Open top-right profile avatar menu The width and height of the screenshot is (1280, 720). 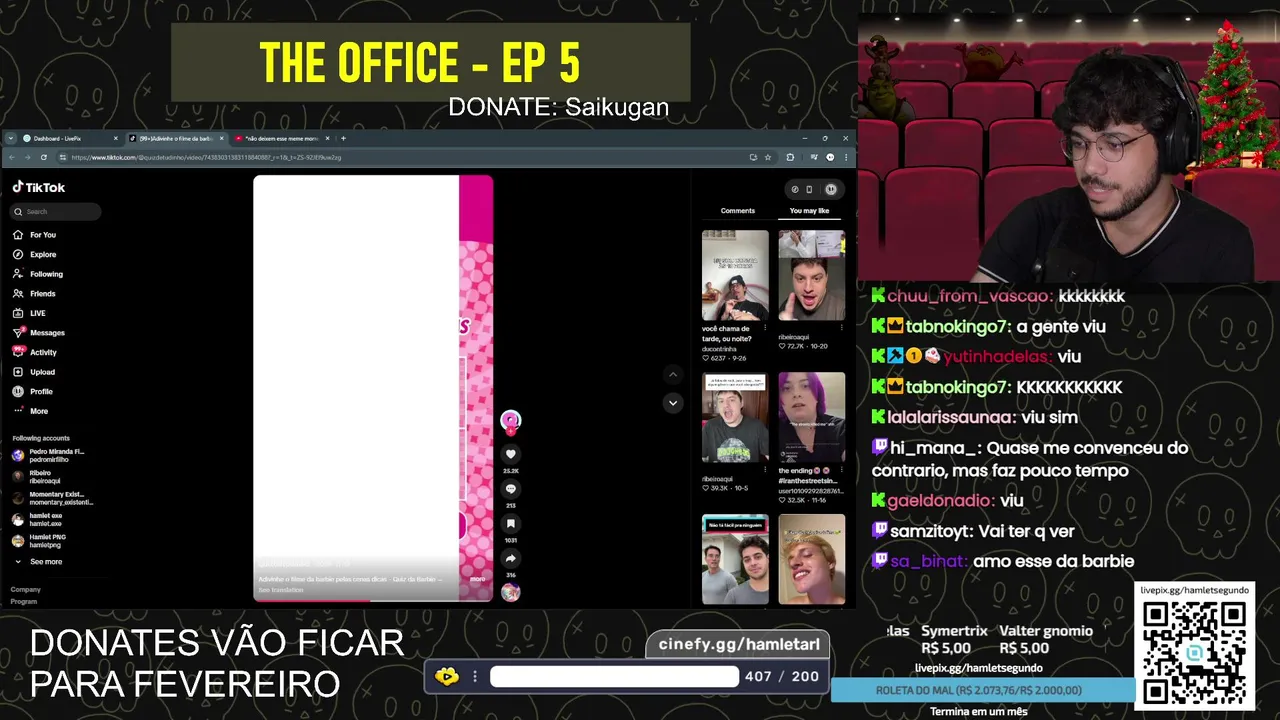tap(830, 189)
